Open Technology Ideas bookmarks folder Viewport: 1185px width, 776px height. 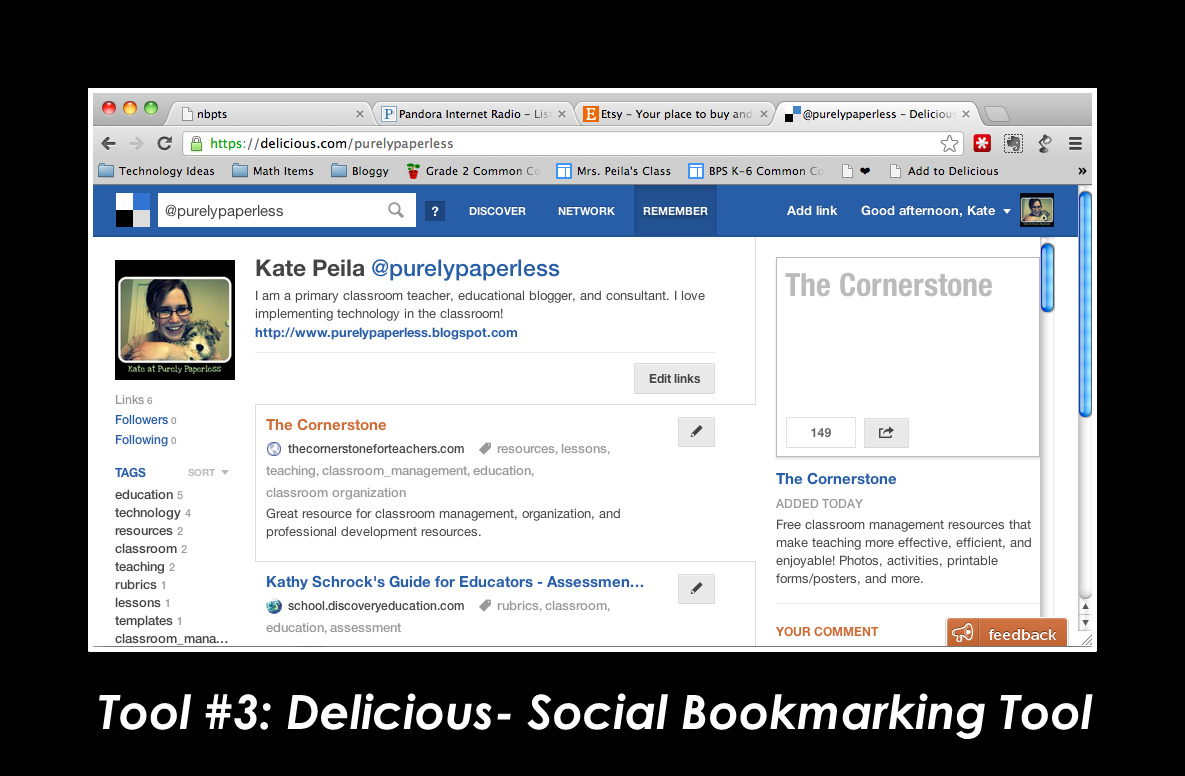[x=156, y=172]
